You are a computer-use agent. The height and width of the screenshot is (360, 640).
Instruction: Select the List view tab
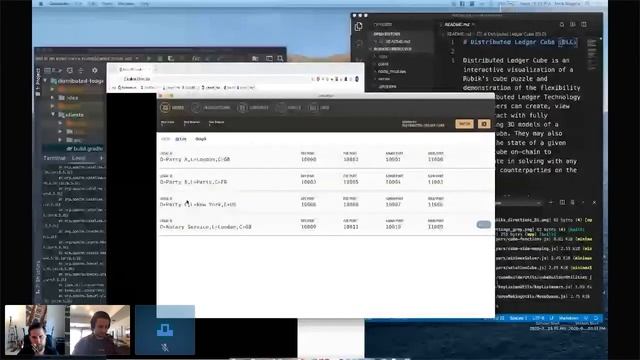[x=181, y=139]
